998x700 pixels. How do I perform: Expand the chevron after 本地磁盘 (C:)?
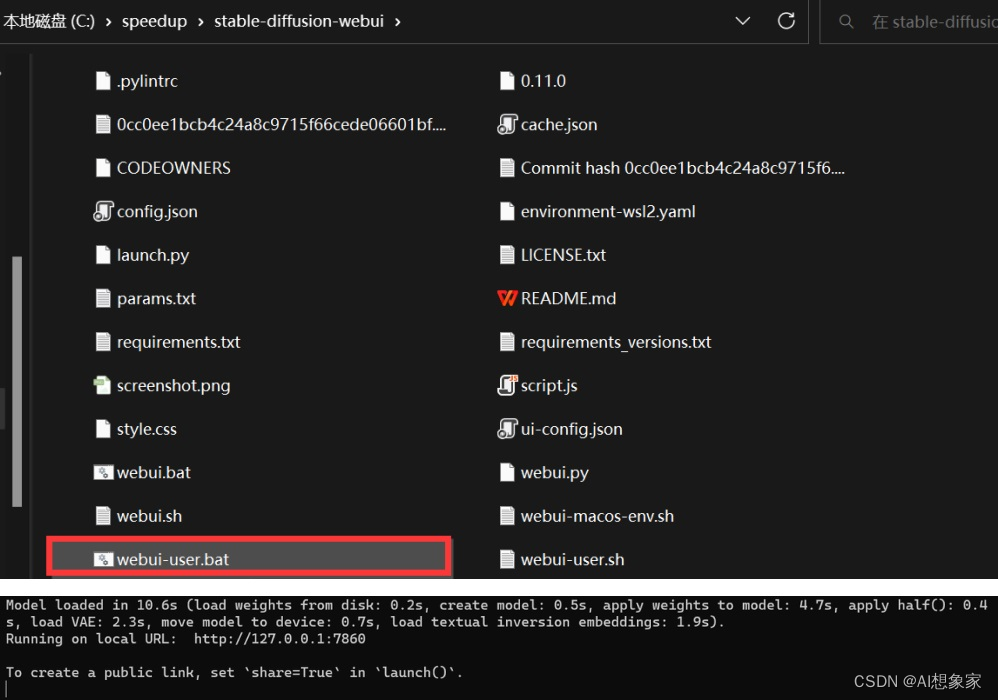(x=108, y=22)
